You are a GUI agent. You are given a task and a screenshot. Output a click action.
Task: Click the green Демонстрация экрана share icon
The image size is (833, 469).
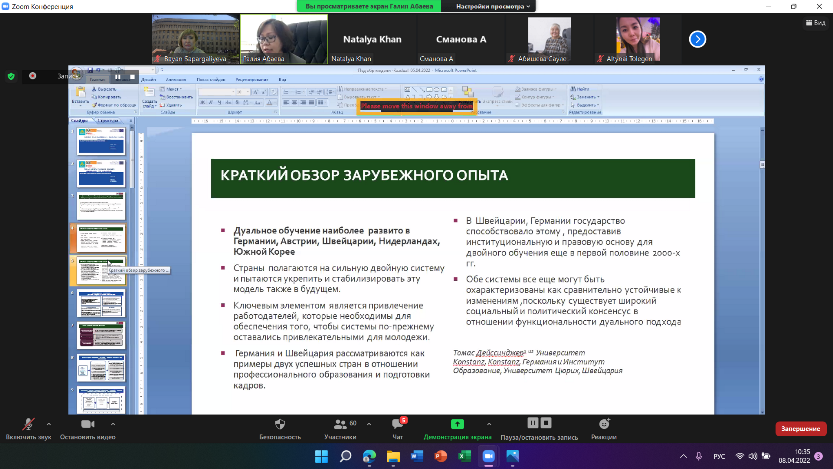click(457, 424)
